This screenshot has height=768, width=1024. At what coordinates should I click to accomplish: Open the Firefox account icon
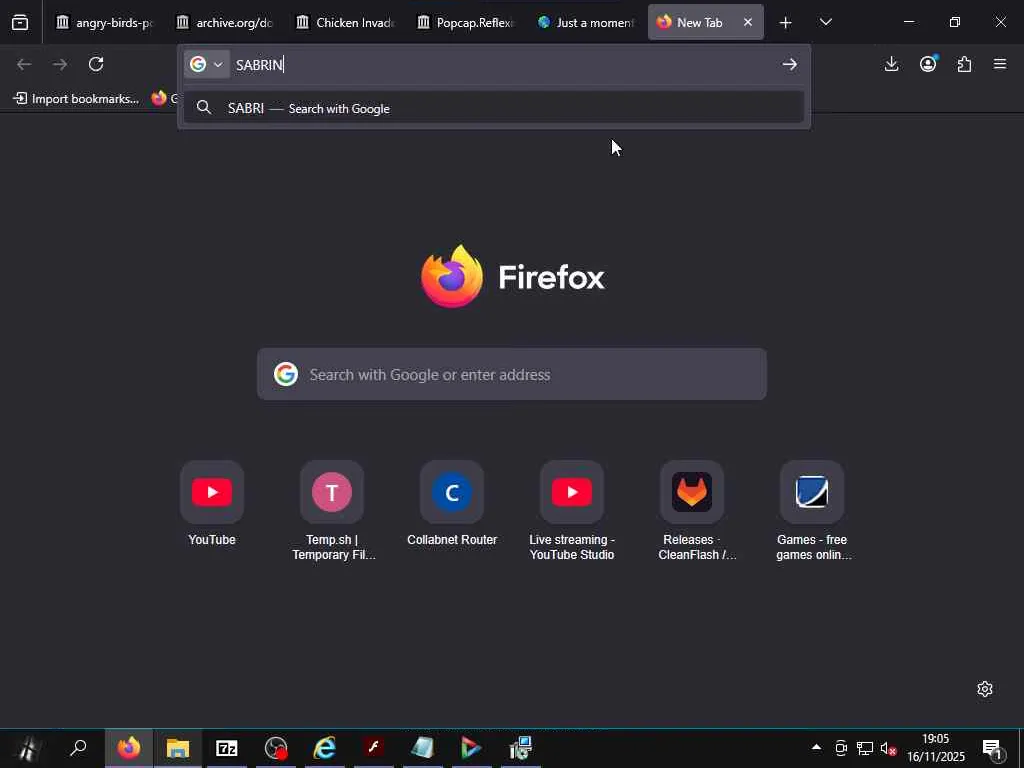click(928, 64)
